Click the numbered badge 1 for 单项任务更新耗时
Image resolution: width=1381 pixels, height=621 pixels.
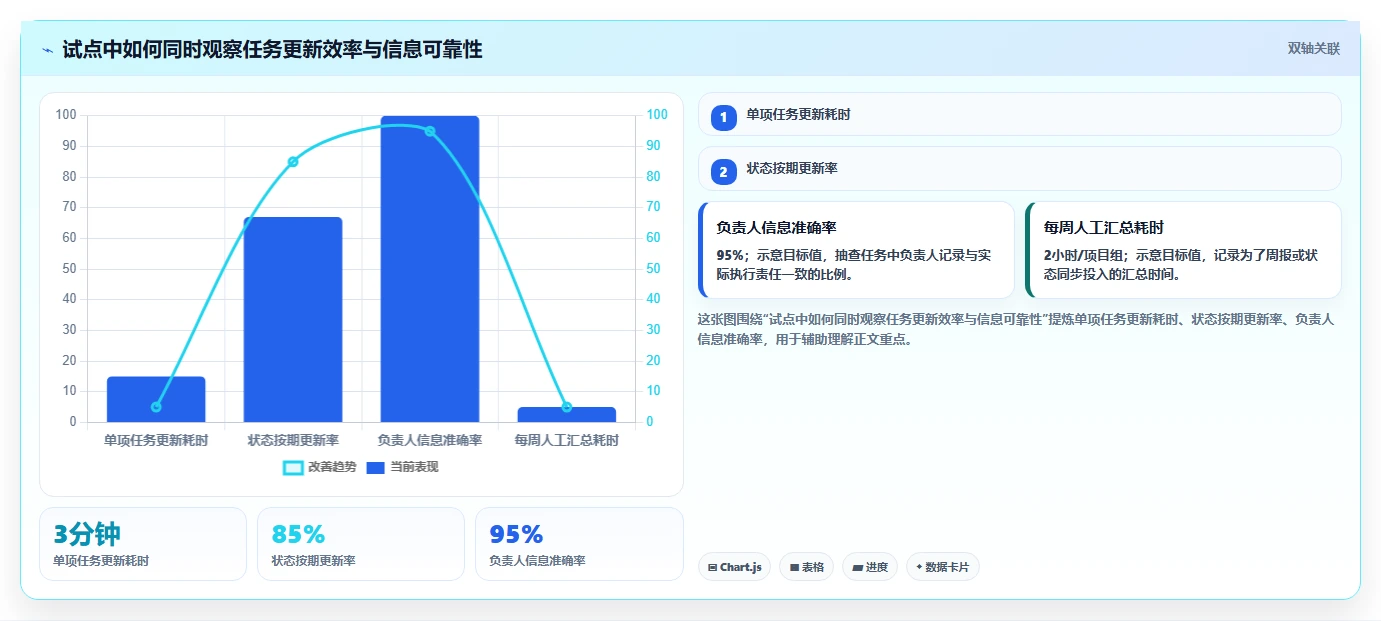coord(724,117)
